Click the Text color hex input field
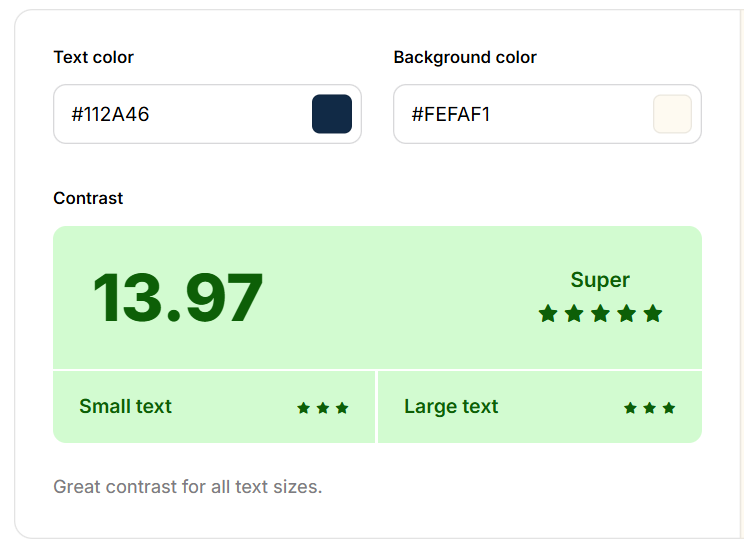The image size is (744, 546). tap(180, 114)
